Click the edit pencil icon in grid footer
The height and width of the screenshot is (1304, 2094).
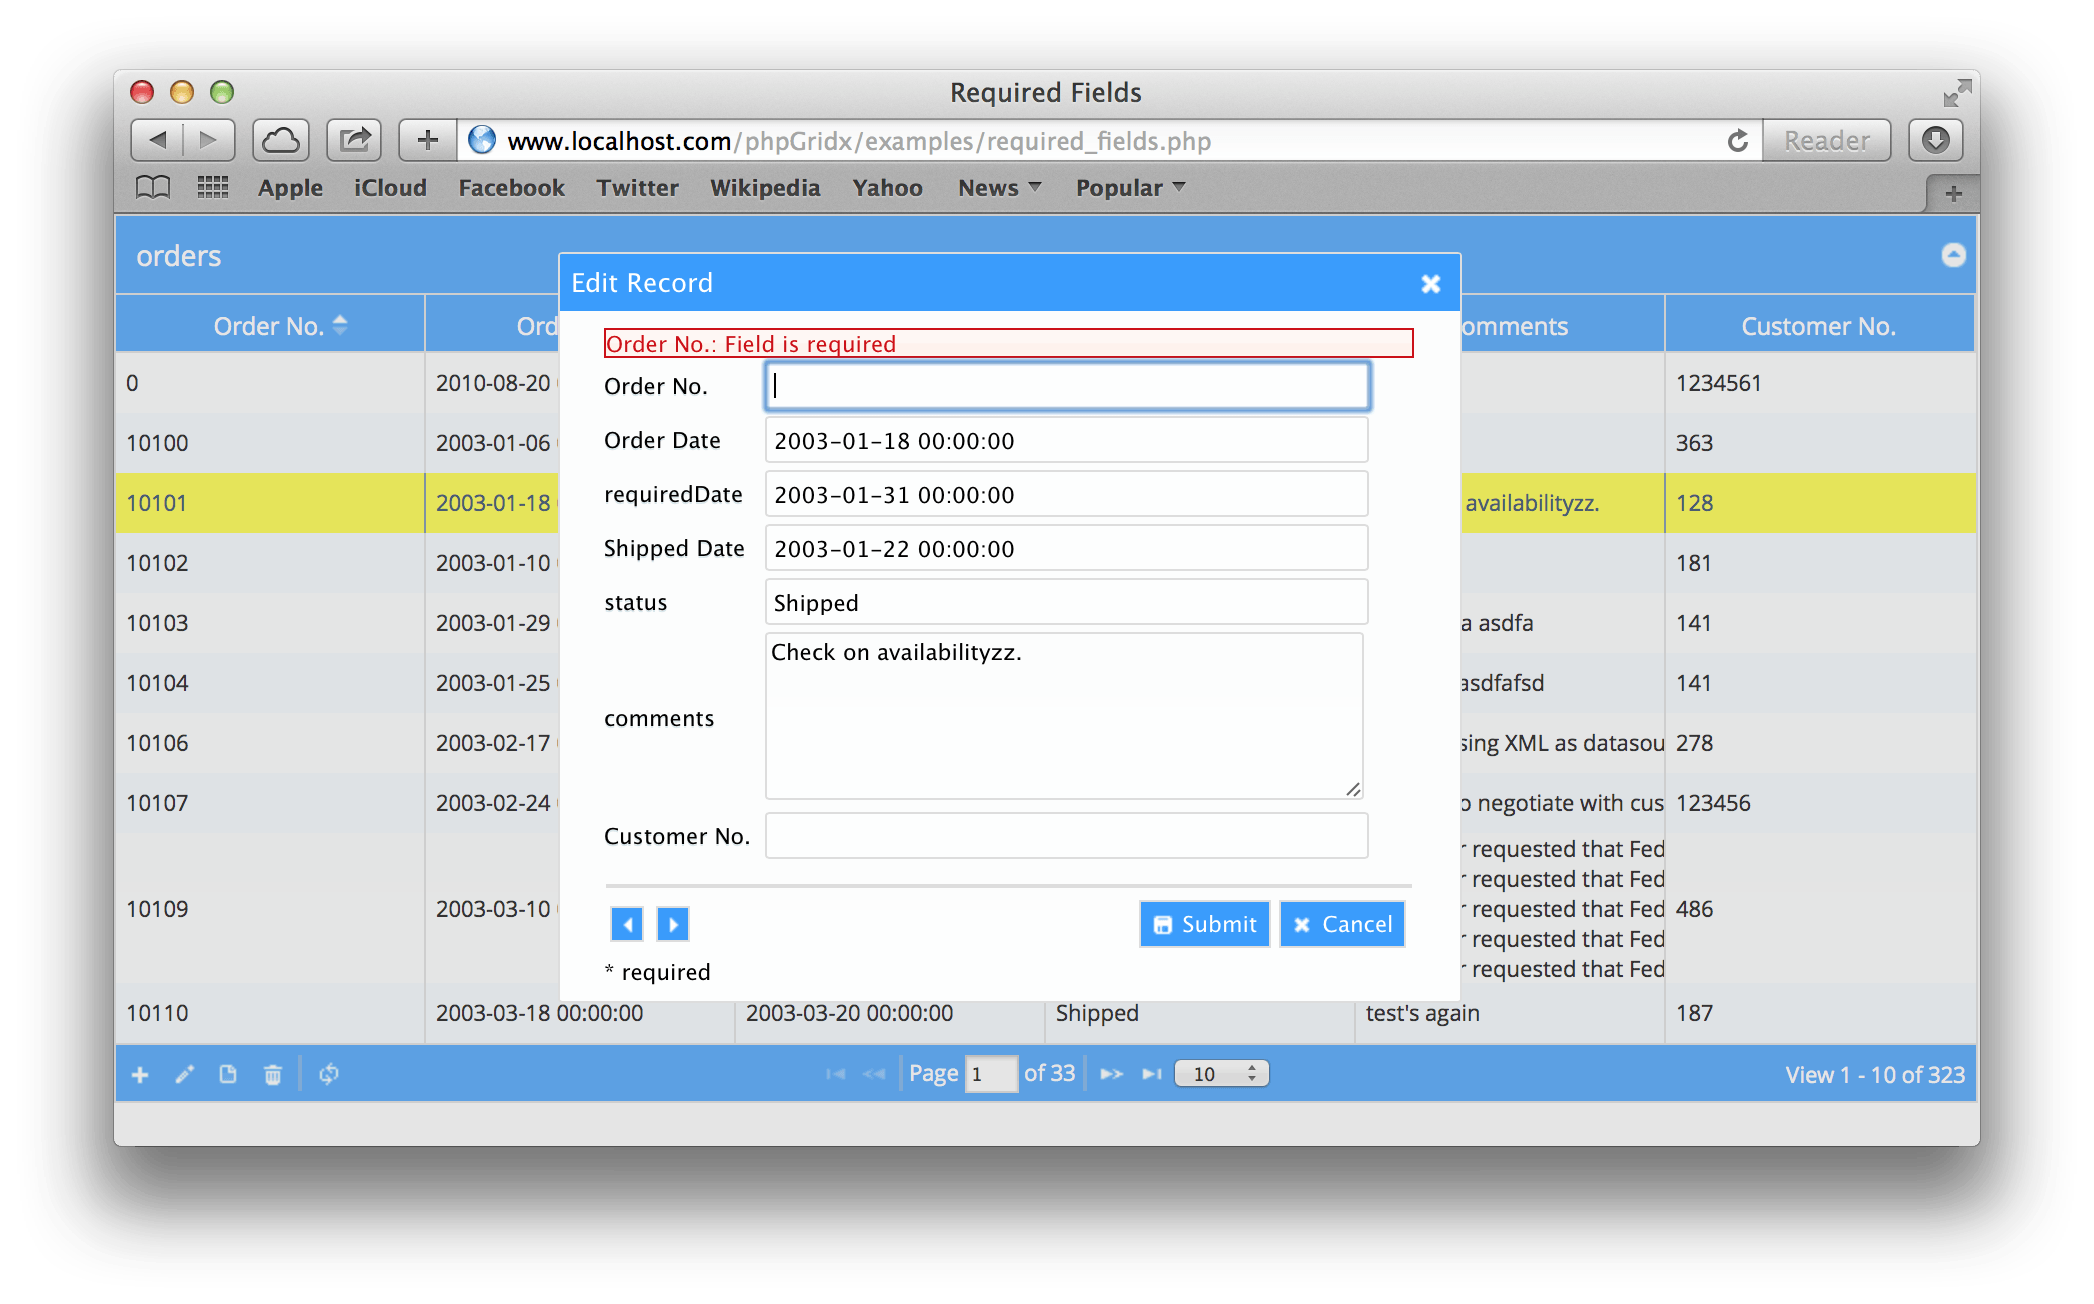coord(184,1074)
